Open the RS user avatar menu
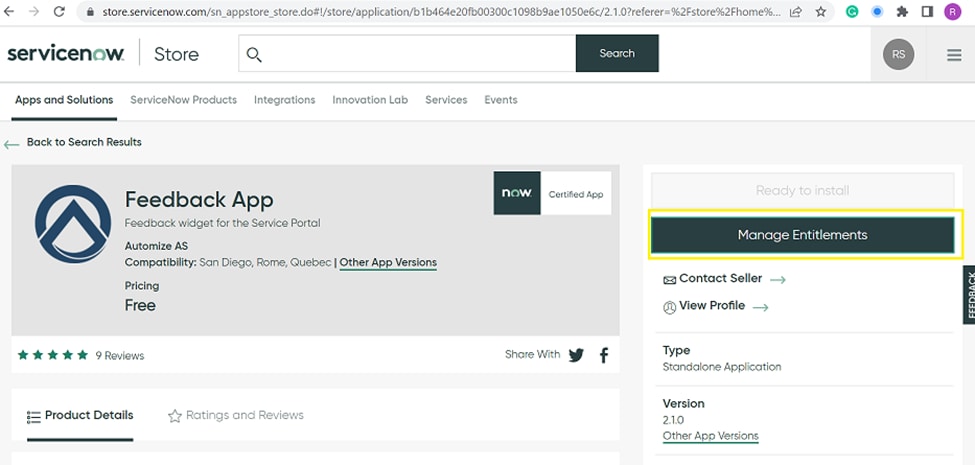This screenshot has width=975, height=465. point(898,55)
